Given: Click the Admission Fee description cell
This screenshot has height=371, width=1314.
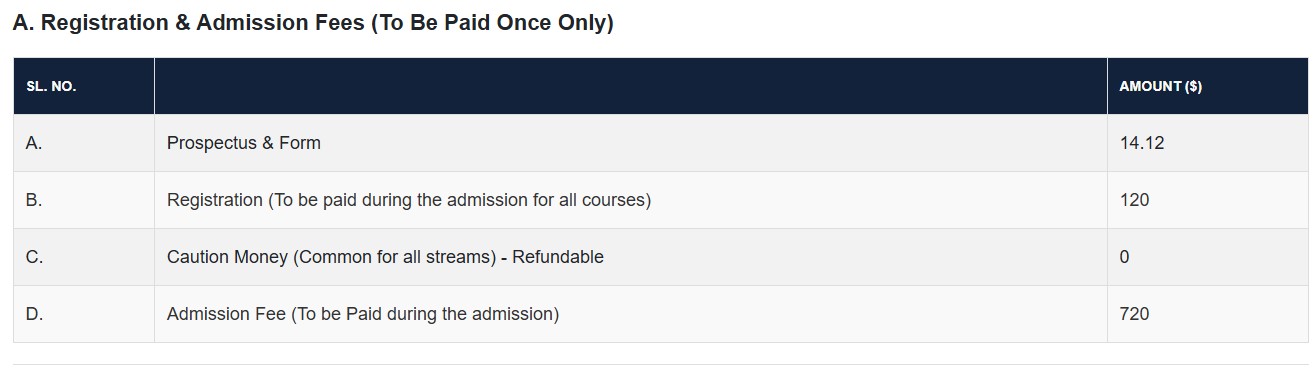Looking at the screenshot, I should [x=631, y=314].
